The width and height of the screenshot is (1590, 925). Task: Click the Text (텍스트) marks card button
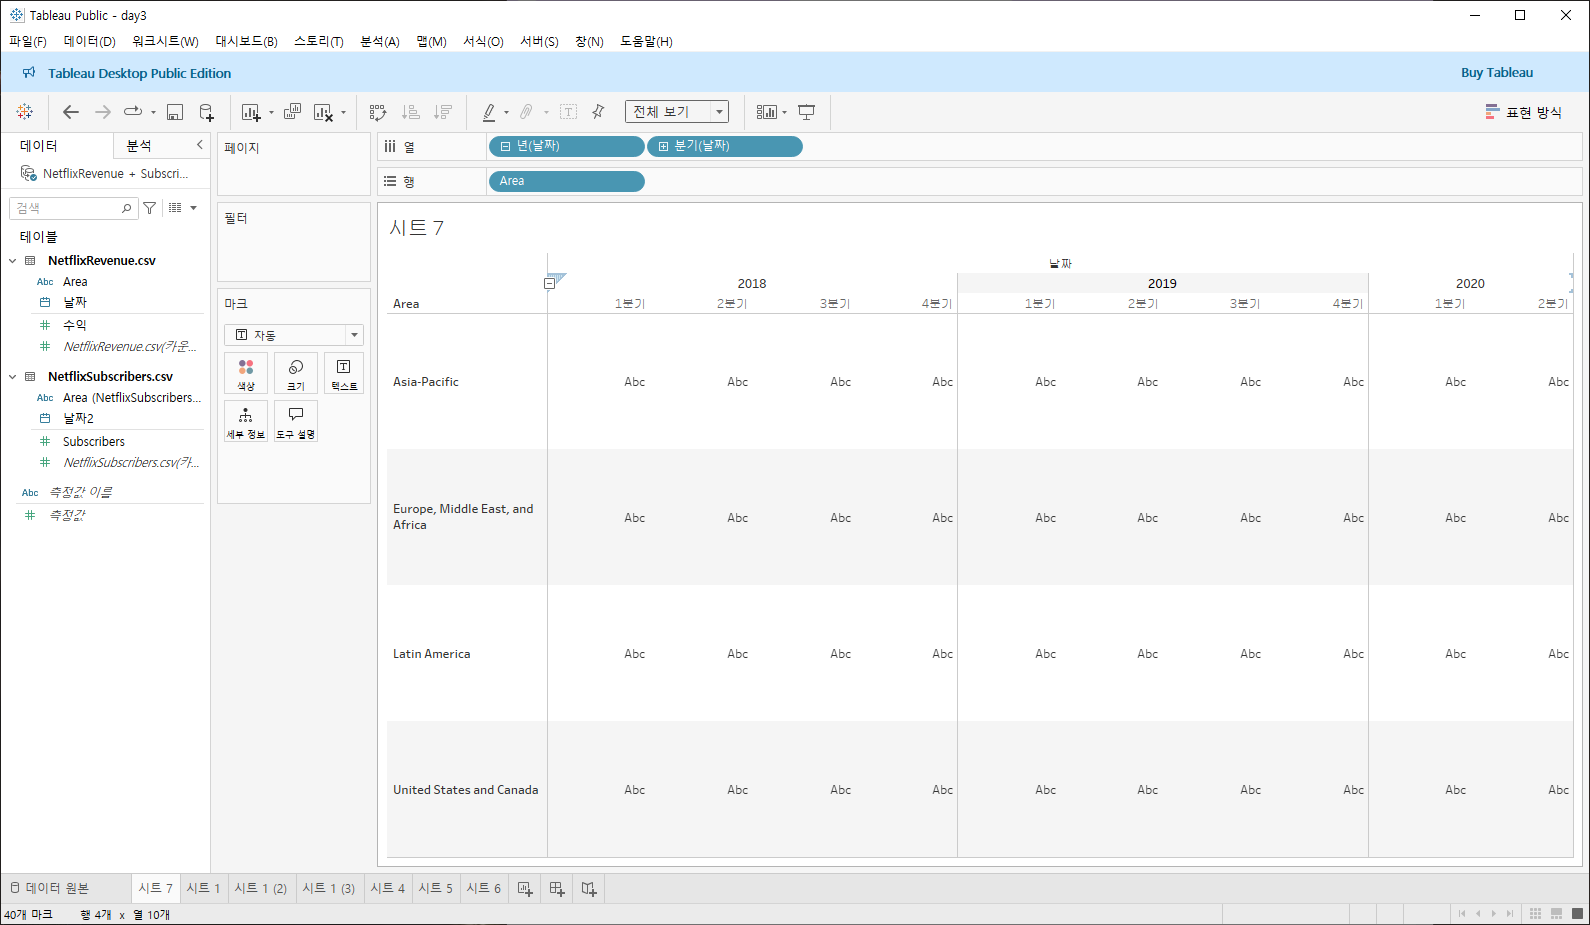coord(344,373)
